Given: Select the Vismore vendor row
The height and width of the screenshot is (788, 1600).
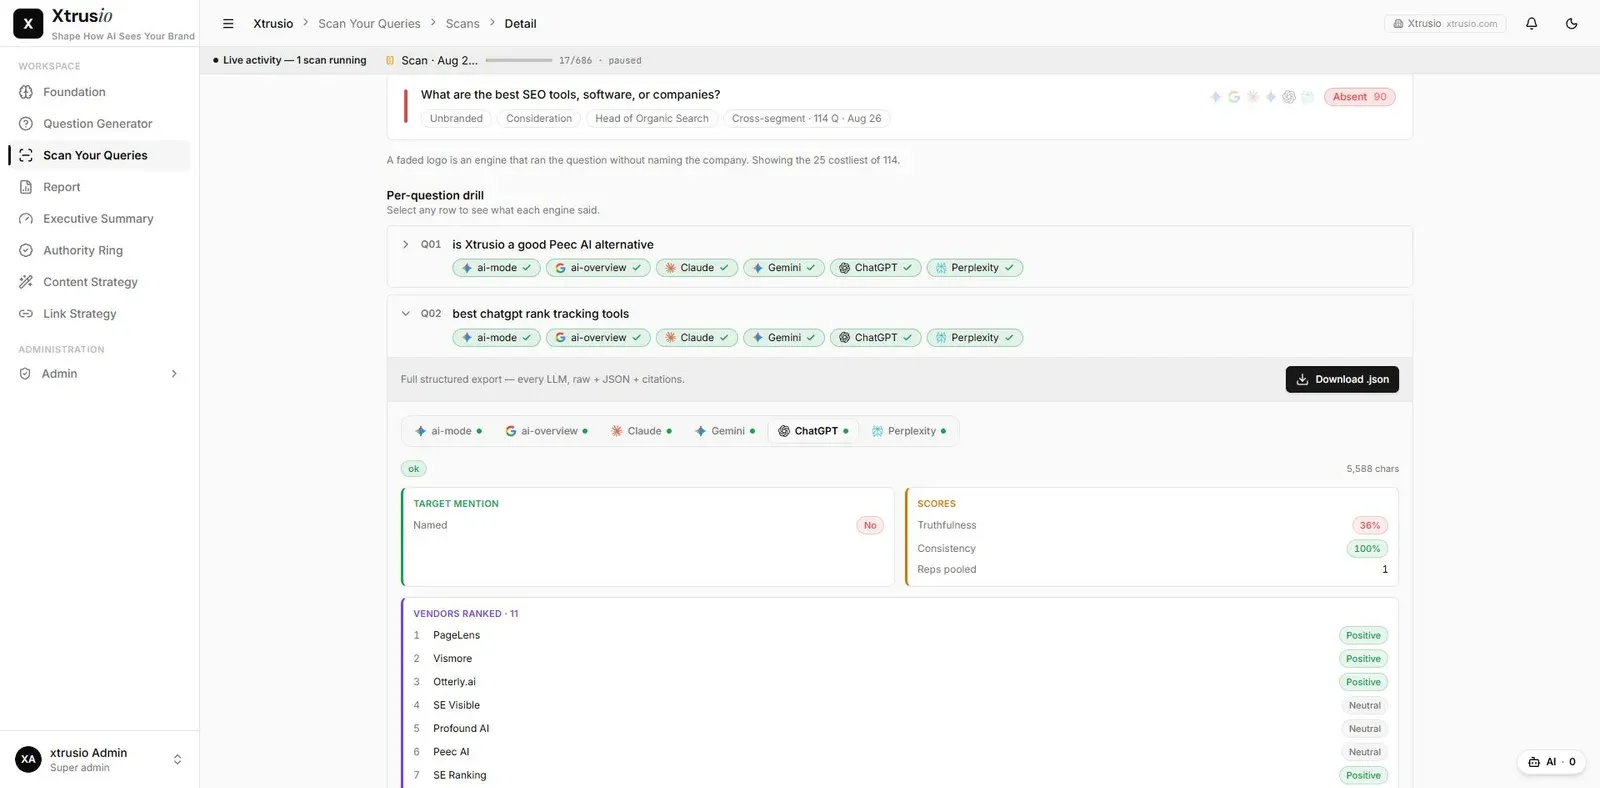Looking at the screenshot, I should tap(900, 659).
